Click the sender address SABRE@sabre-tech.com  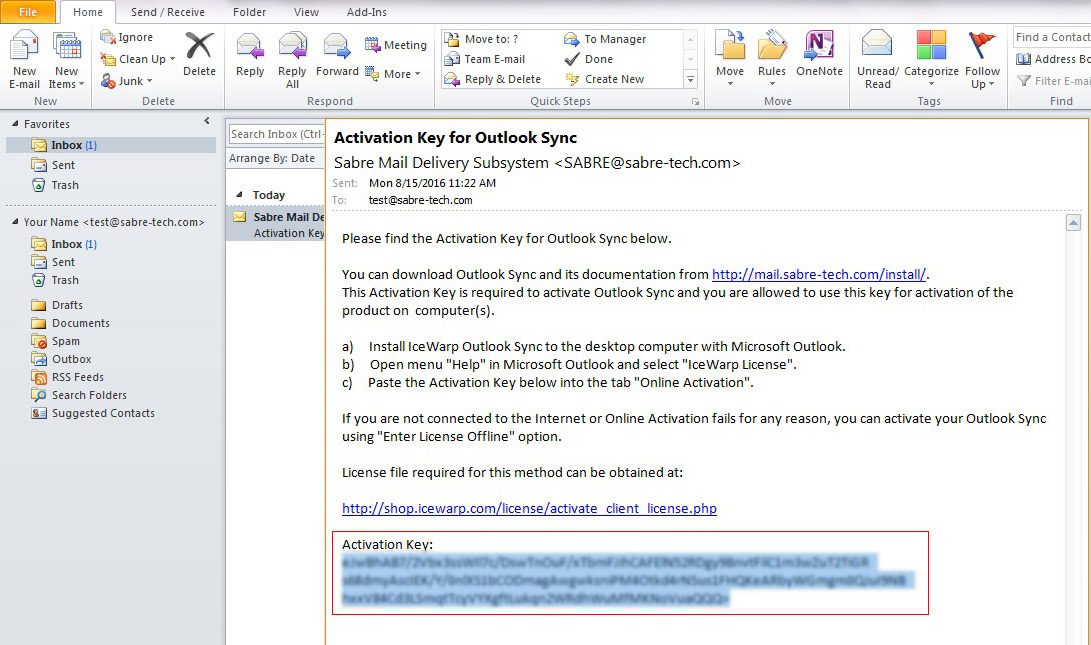tap(647, 163)
